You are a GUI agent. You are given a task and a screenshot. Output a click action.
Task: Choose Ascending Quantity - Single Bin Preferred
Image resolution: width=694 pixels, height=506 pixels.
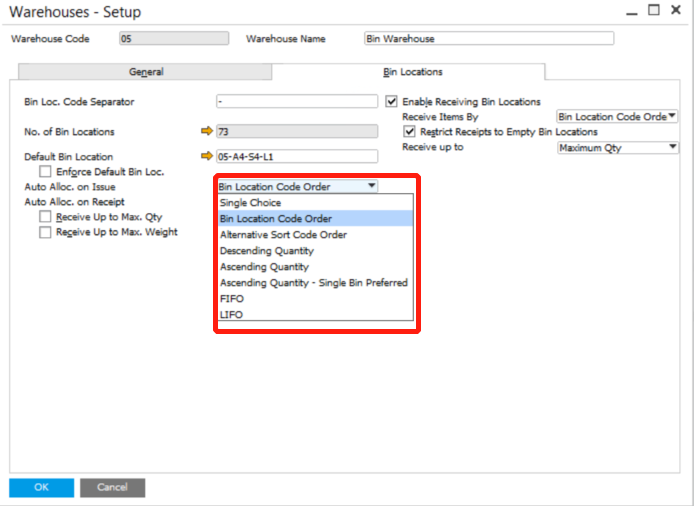point(313,283)
